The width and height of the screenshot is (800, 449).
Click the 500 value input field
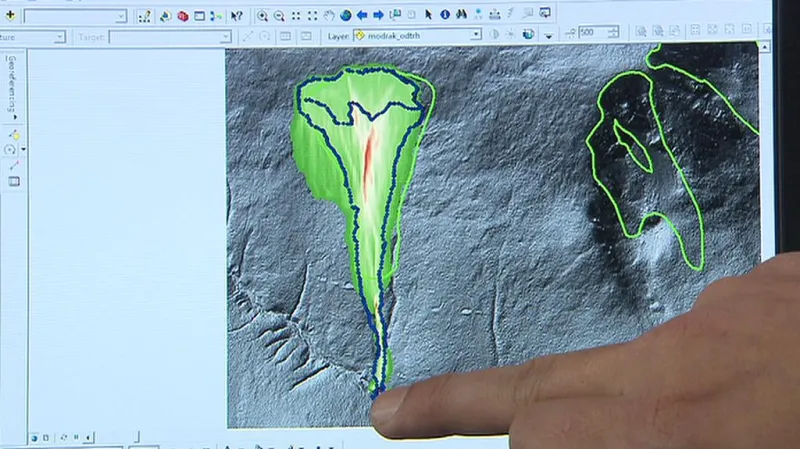tap(585, 33)
